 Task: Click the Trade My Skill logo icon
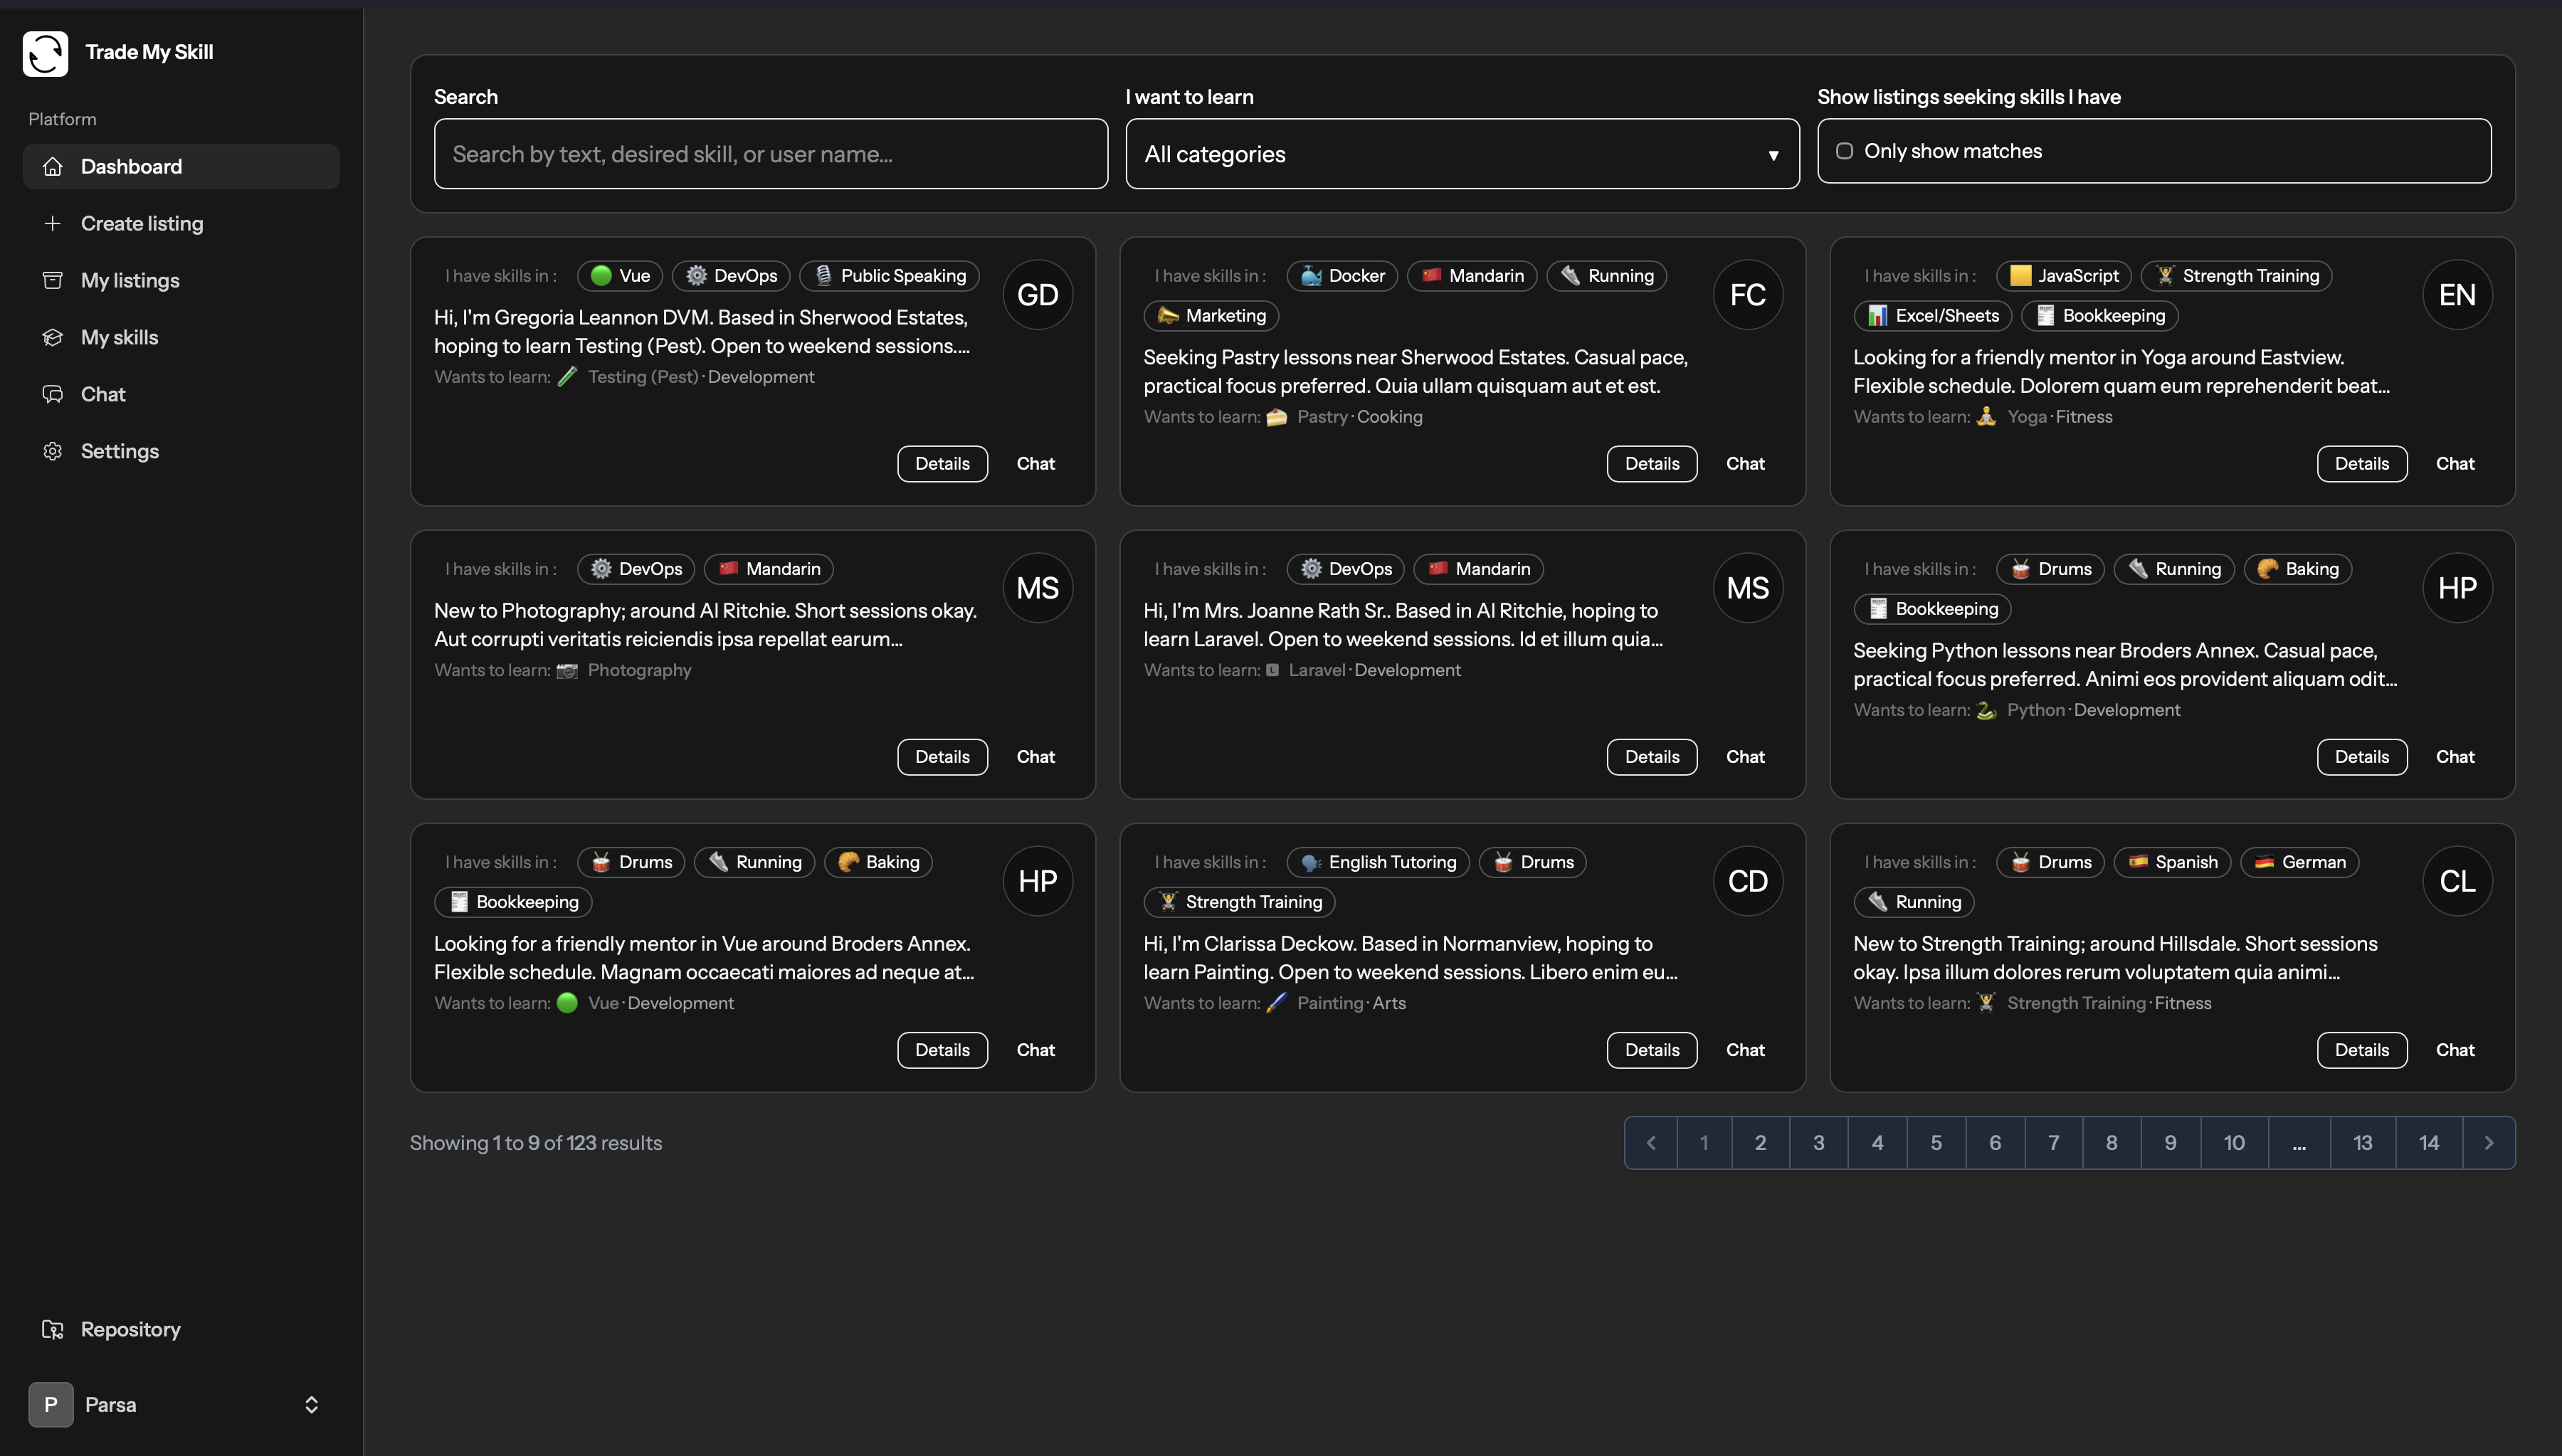(45, 52)
